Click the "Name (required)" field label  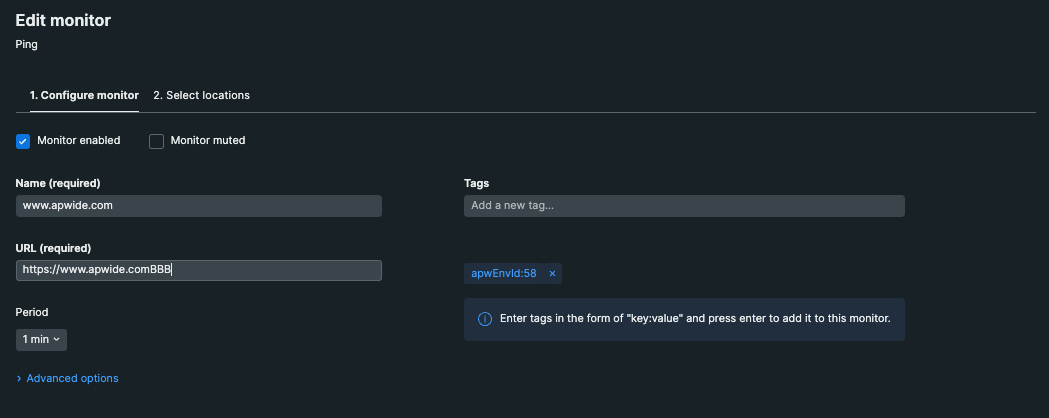58,184
